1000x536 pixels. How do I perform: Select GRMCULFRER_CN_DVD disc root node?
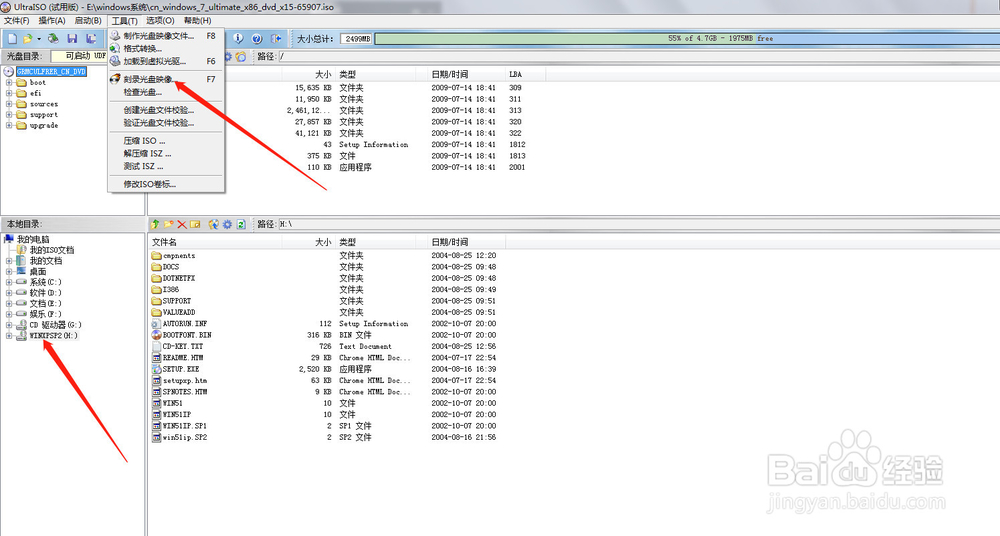[51, 71]
